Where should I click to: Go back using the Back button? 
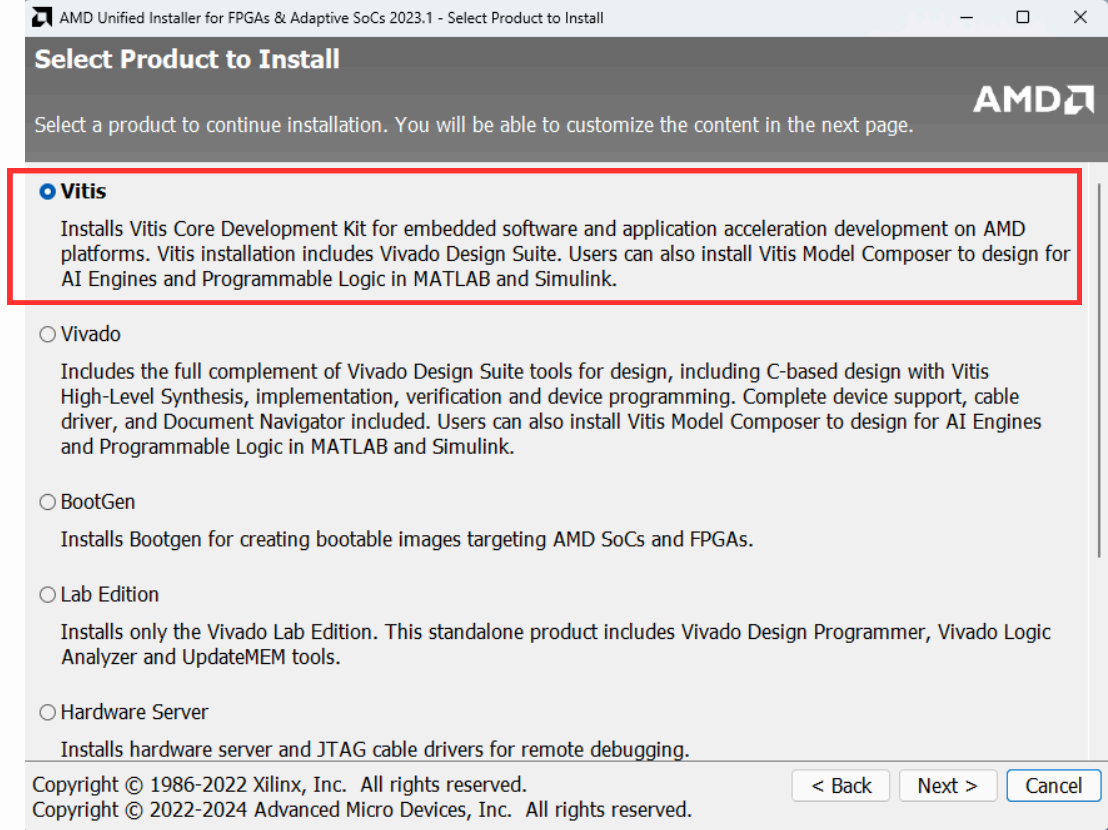pyautogui.click(x=841, y=786)
